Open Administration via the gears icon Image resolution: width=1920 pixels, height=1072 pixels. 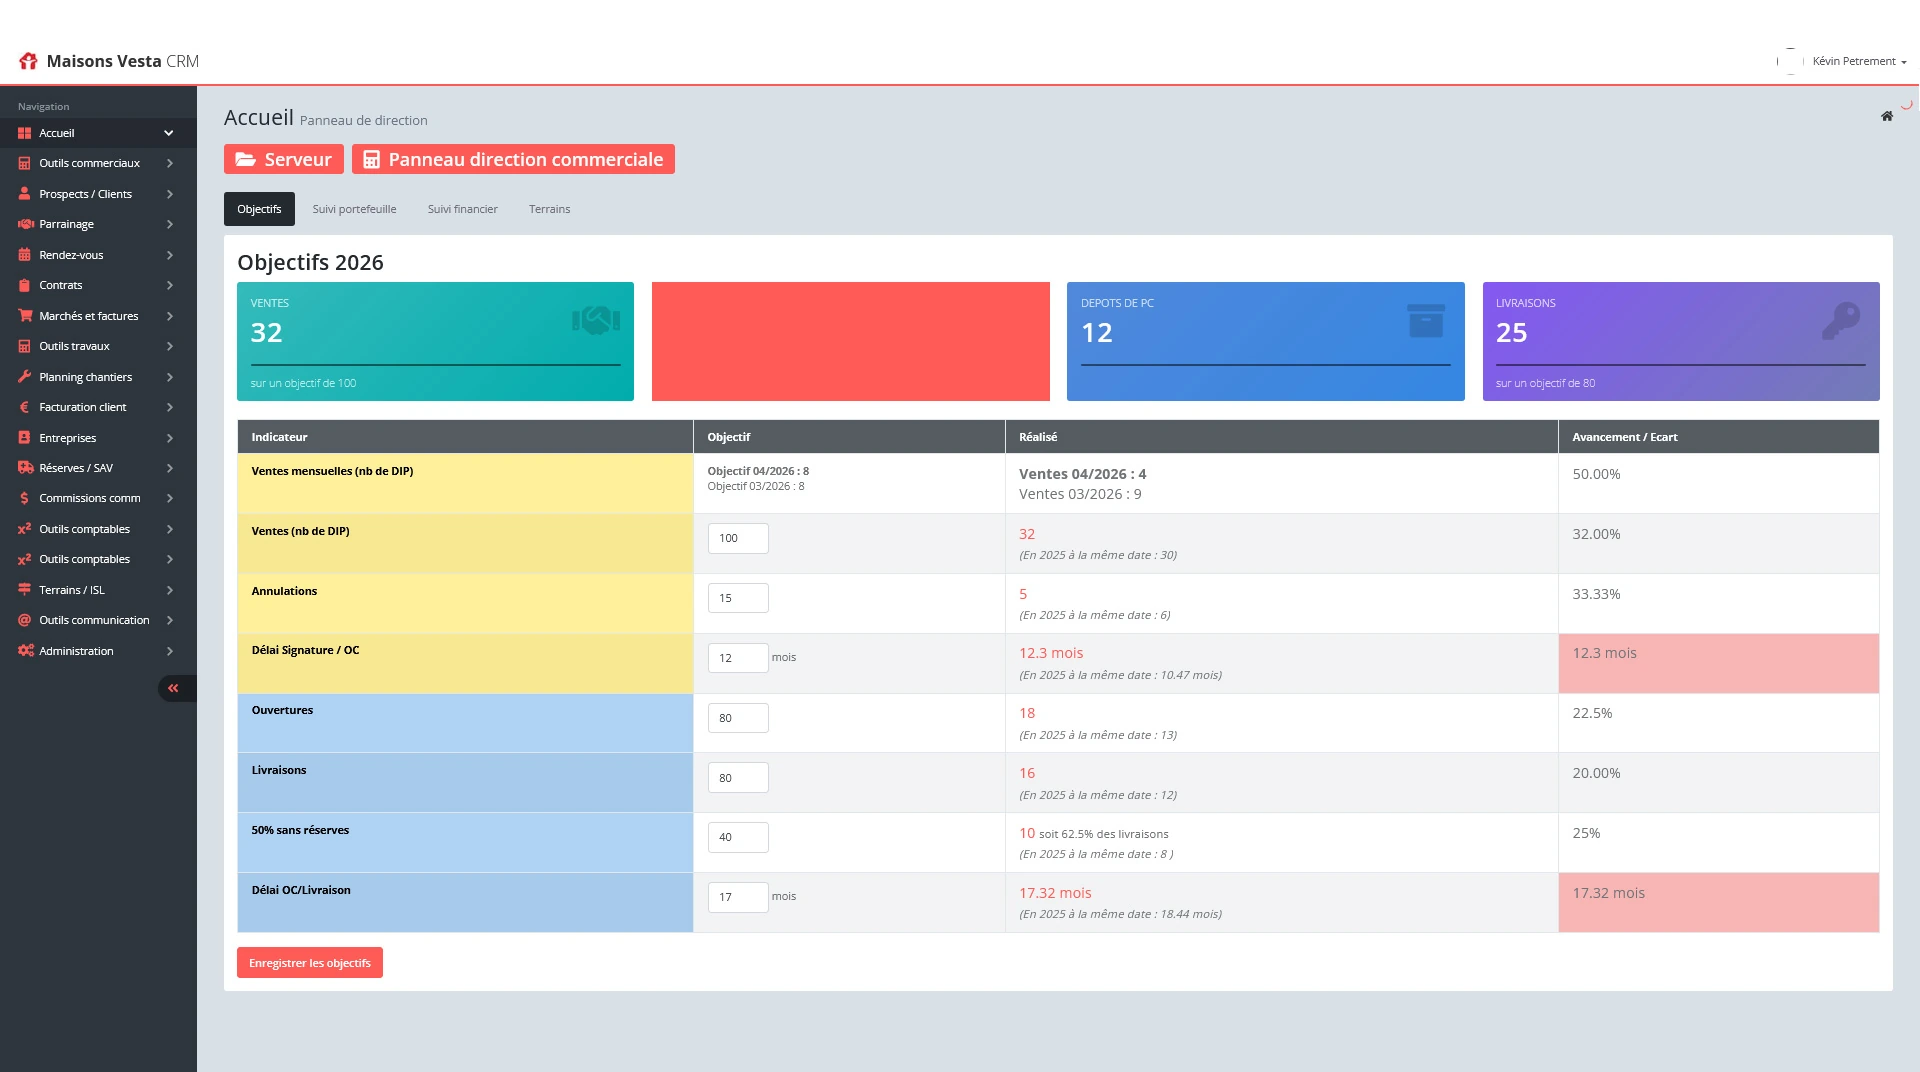point(26,651)
